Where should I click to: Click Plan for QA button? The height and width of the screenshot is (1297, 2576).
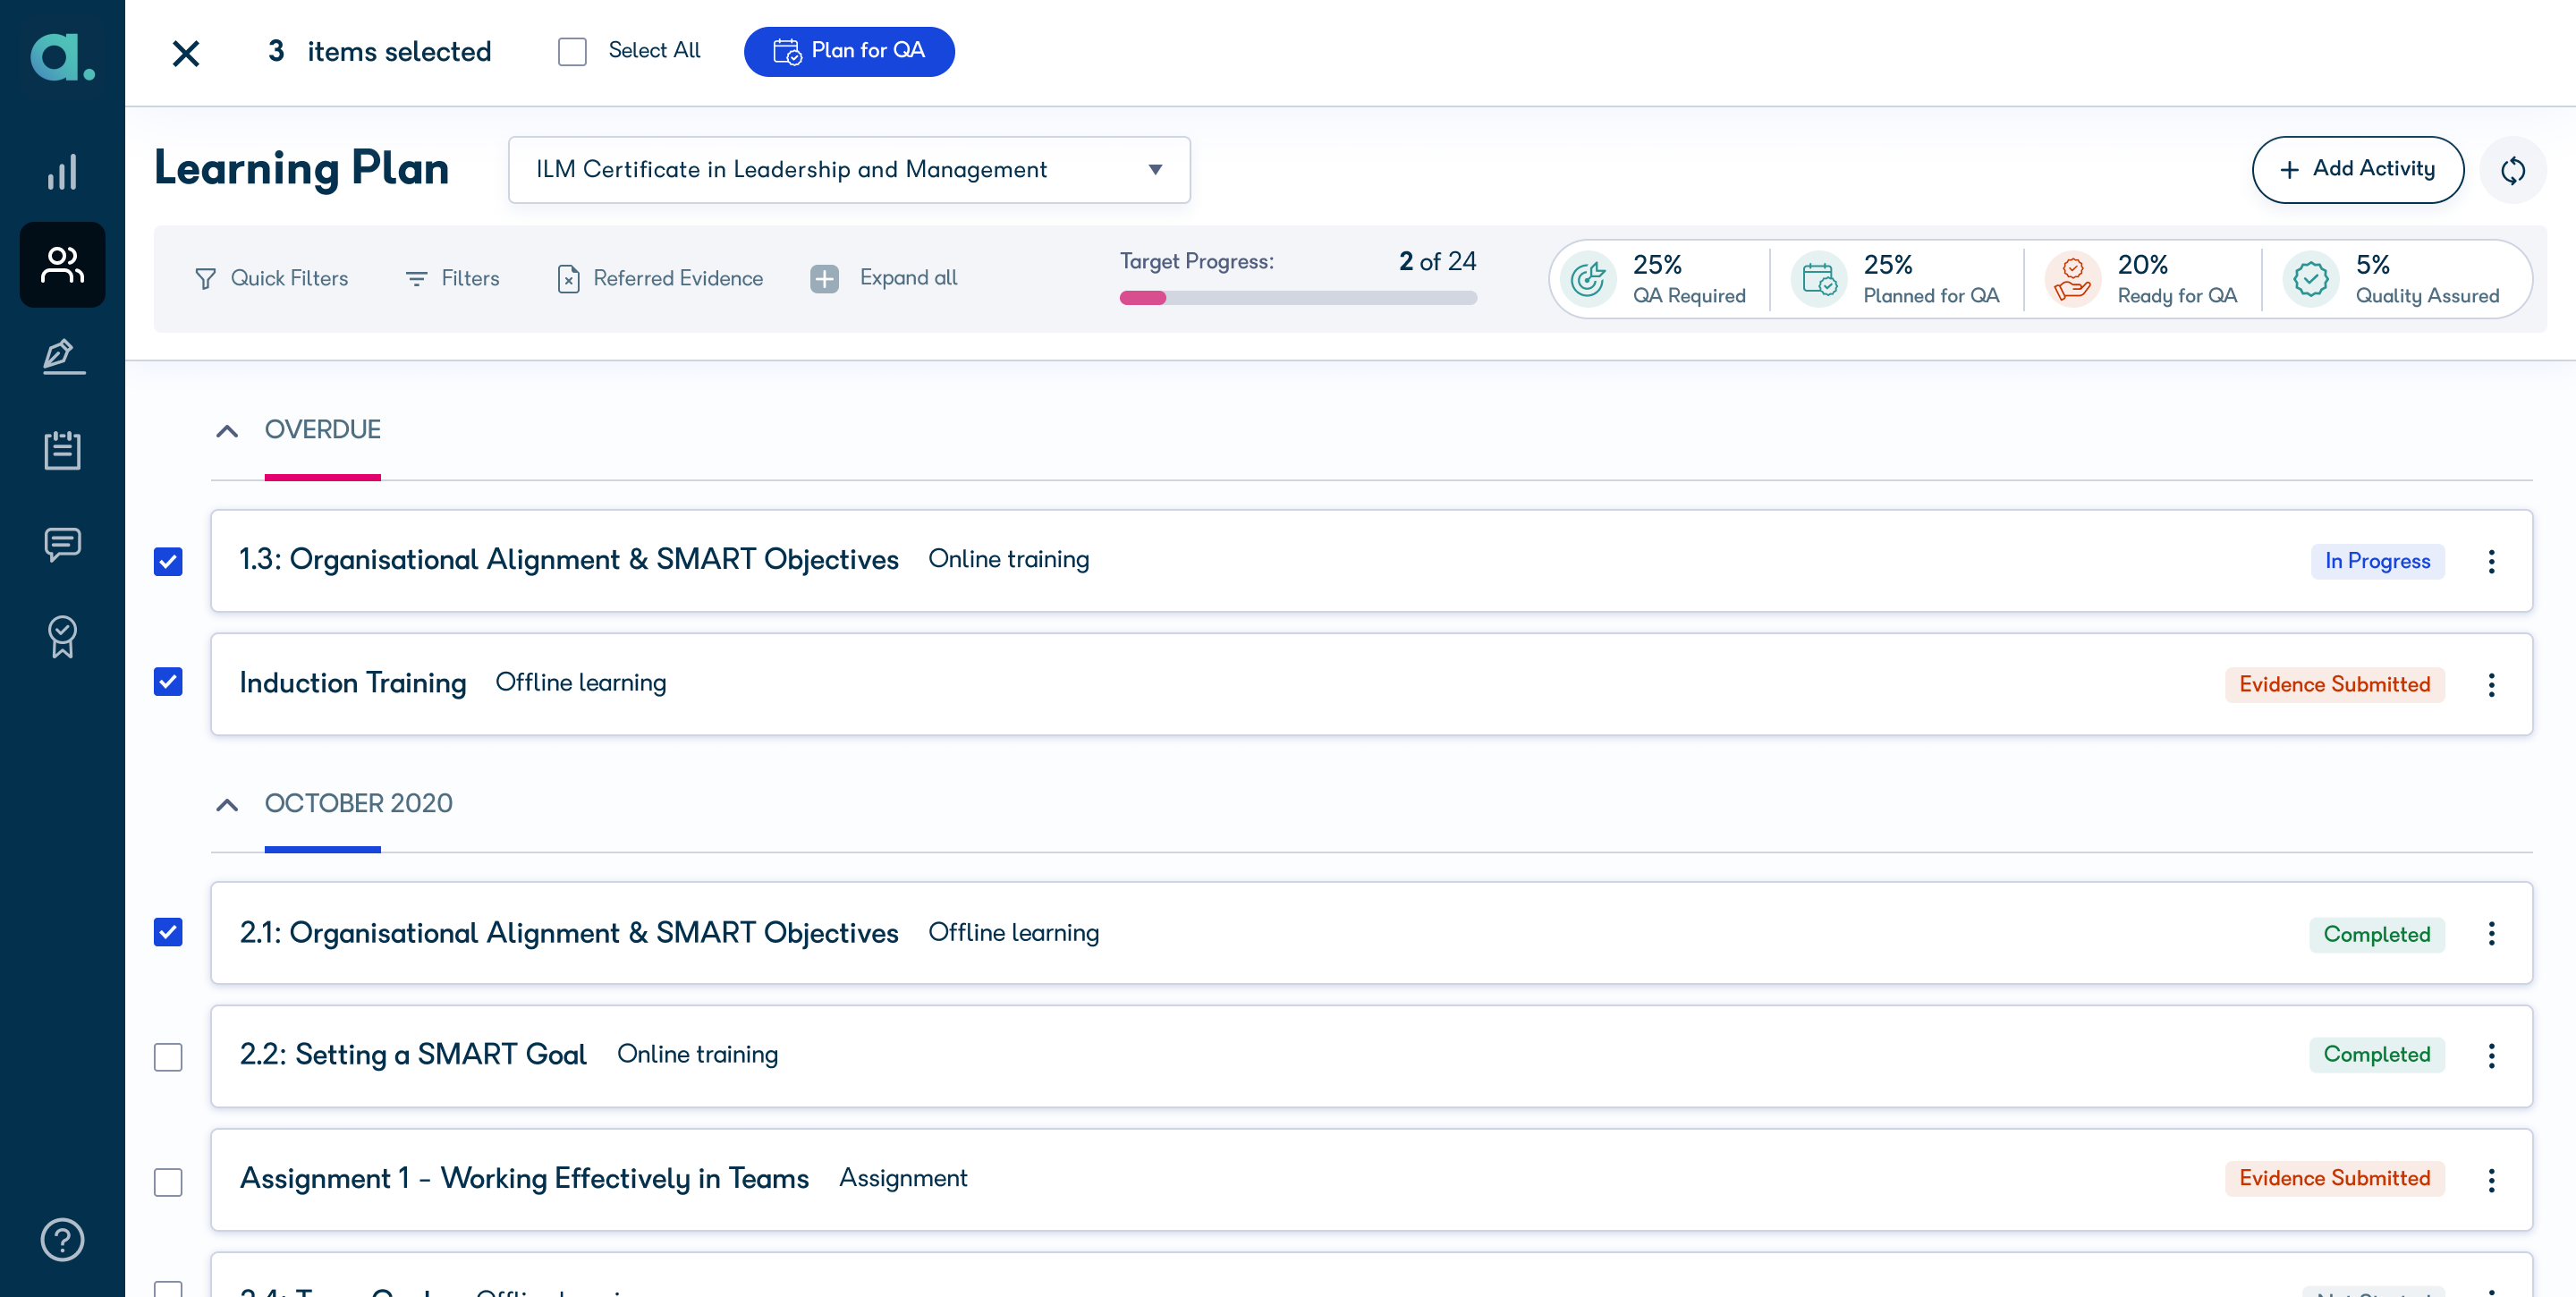(x=849, y=51)
